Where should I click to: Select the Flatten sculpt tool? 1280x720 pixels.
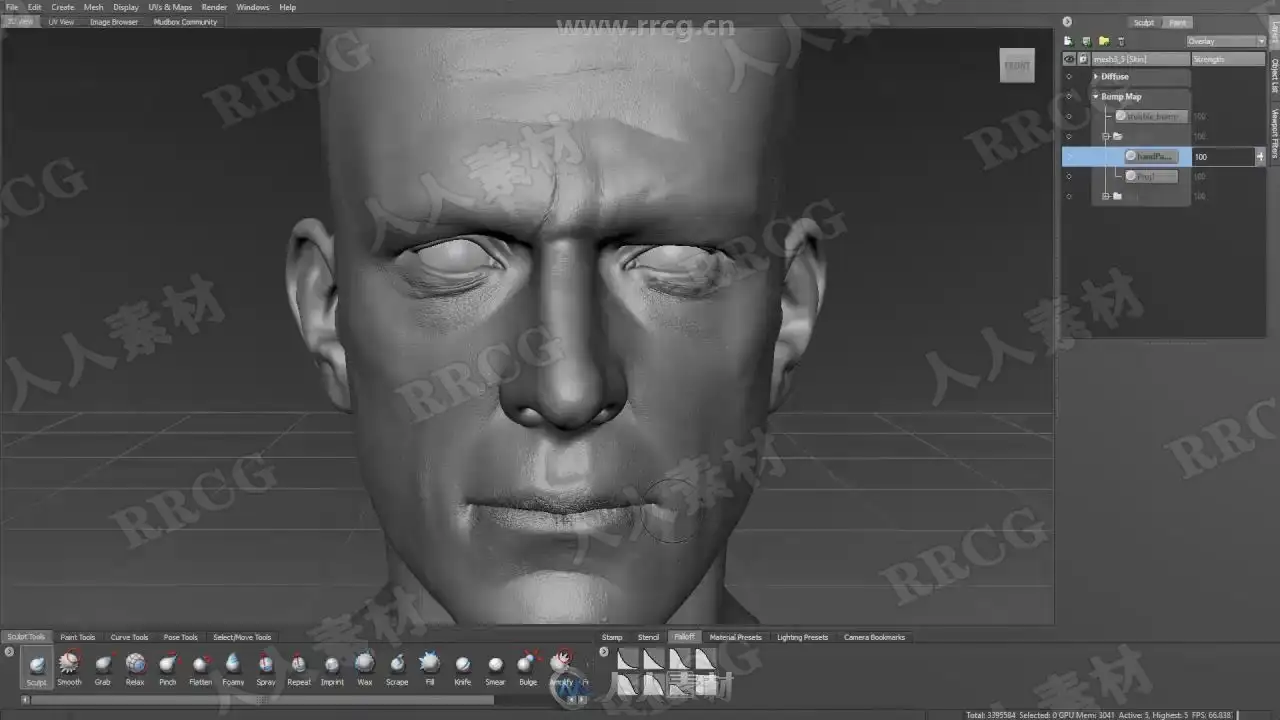click(x=200, y=667)
